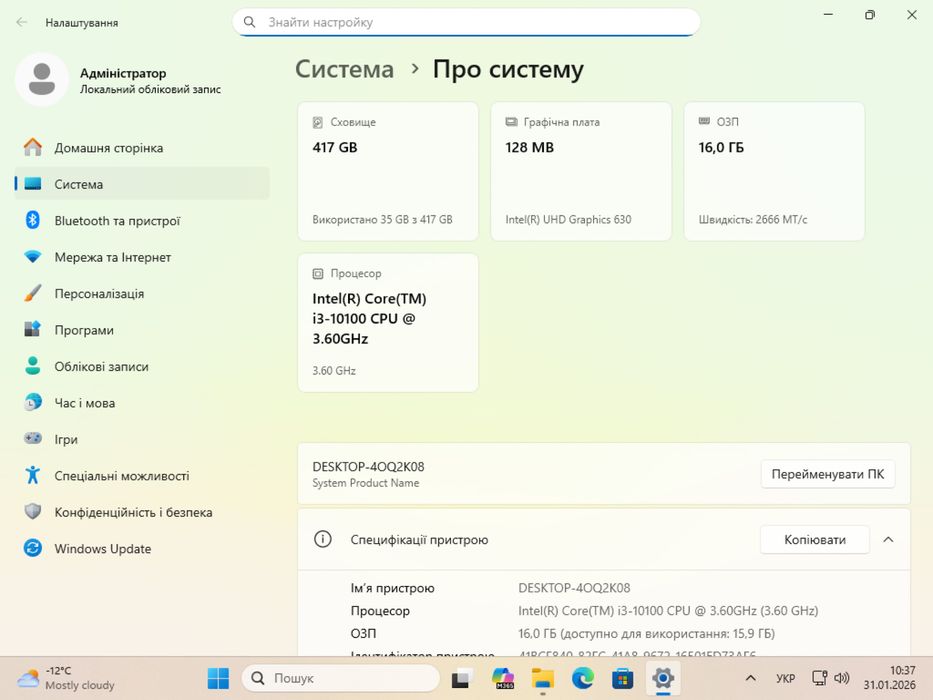This screenshot has height=700, width=933.
Task: Click the Settings gear icon in taskbar
Action: point(662,678)
